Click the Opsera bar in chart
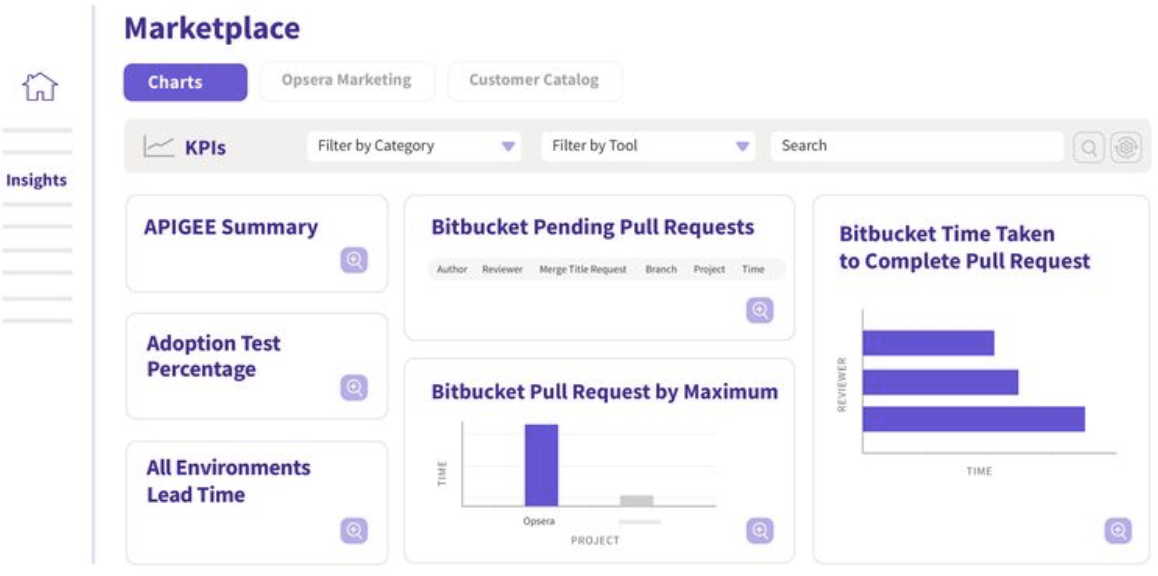 point(541,465)
